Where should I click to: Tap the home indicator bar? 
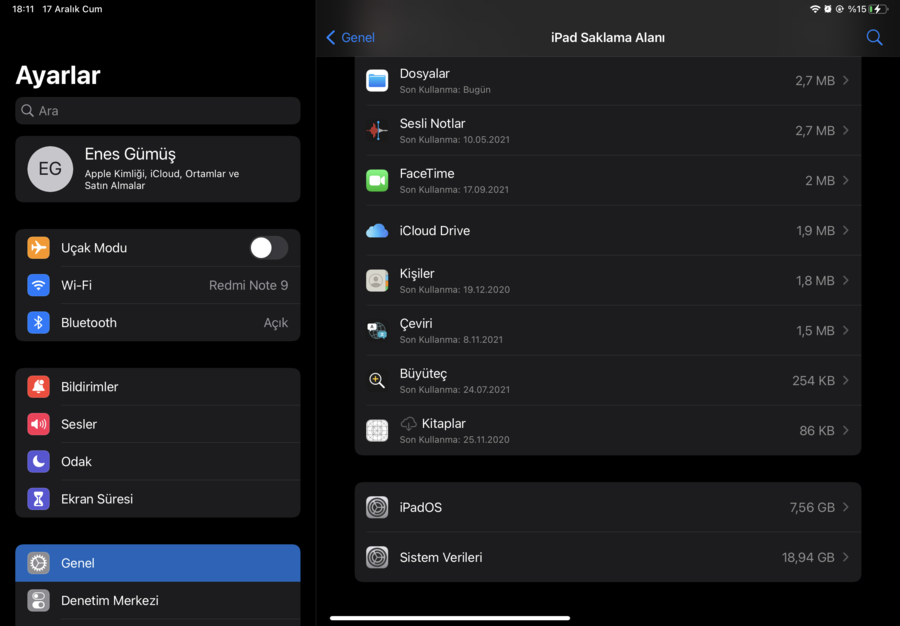450,618
